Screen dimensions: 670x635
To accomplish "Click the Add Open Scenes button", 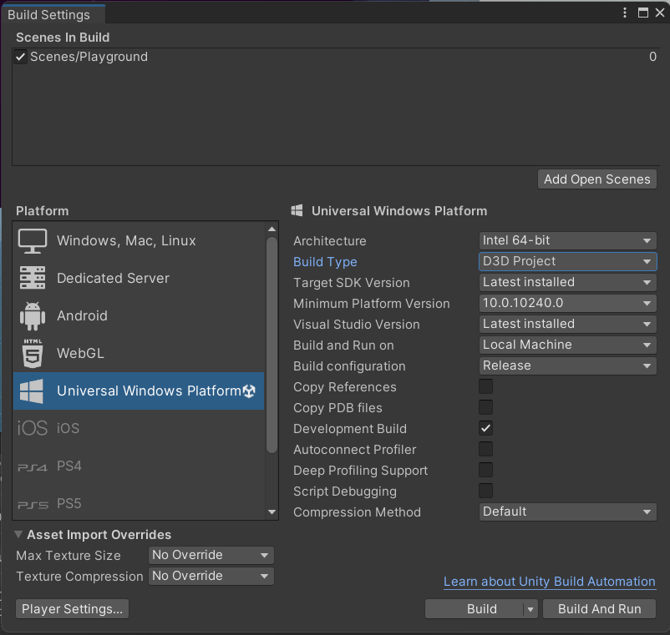I will pos(597,179).
